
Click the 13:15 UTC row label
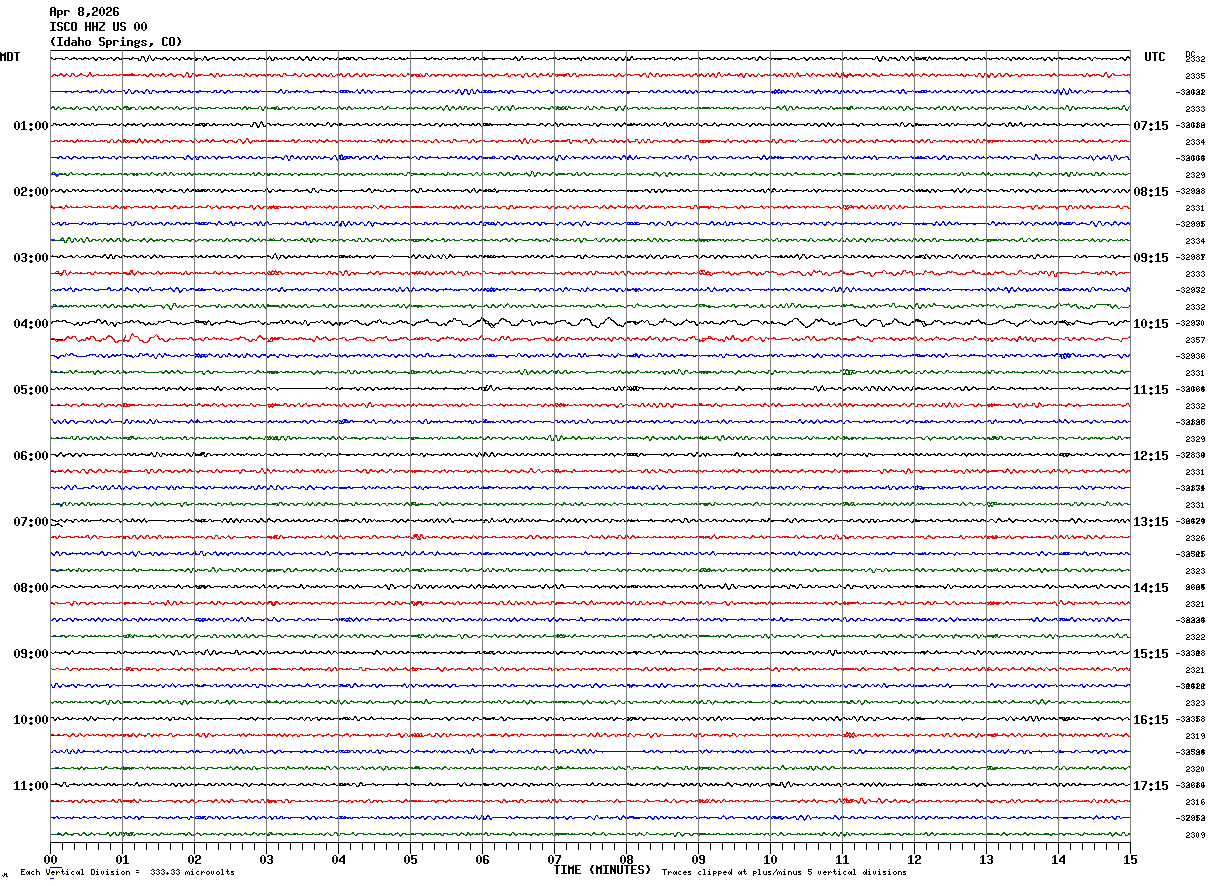(1151, 522)
